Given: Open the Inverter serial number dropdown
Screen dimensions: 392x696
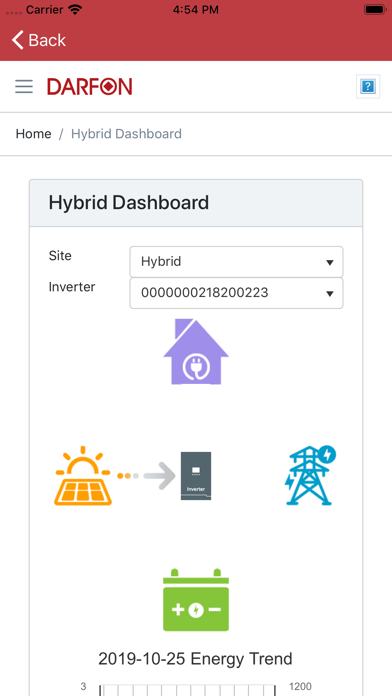Looking at the screenshot, I should (x=236, y=293).
